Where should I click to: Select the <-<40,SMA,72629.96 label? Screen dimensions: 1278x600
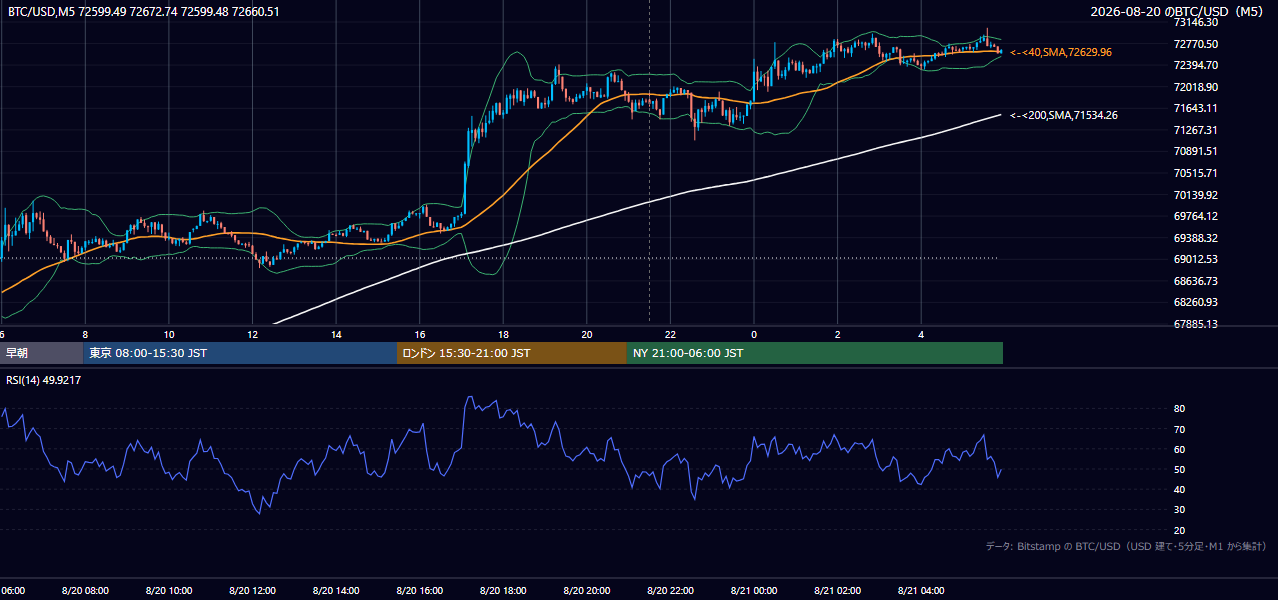[1061, 52]
